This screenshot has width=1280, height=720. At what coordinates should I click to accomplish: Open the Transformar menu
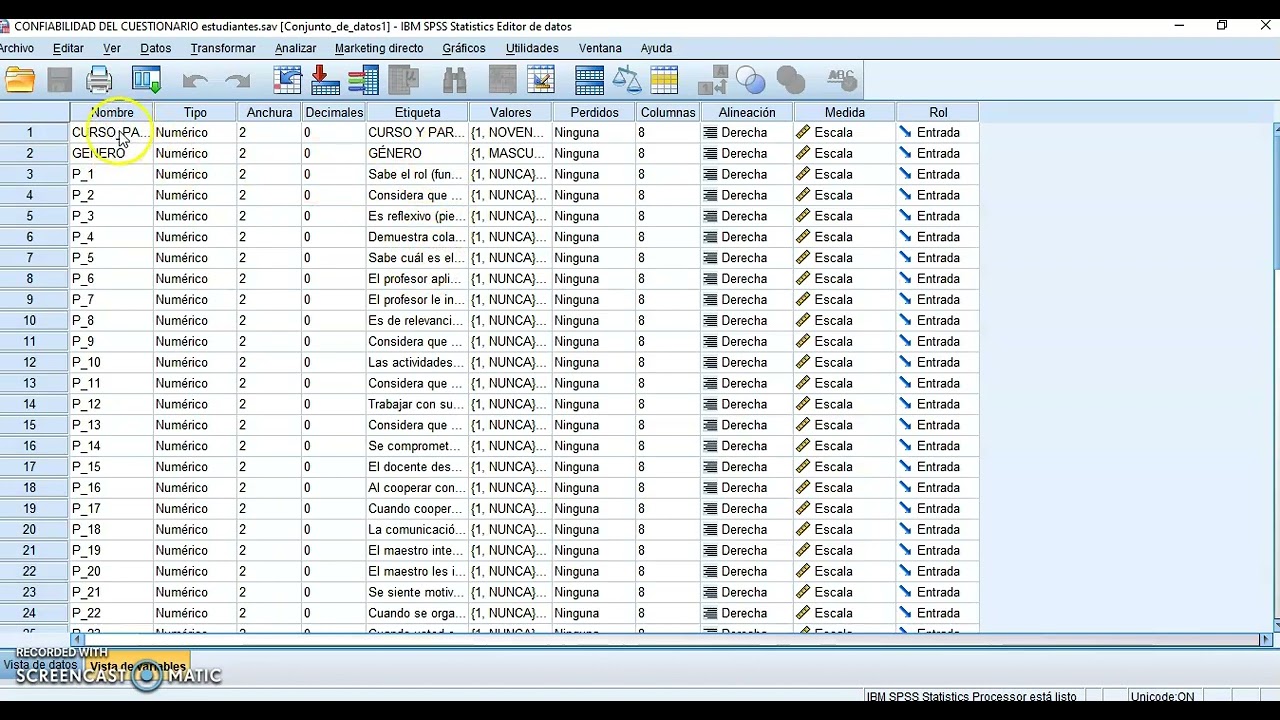click(x=223, y=48)
